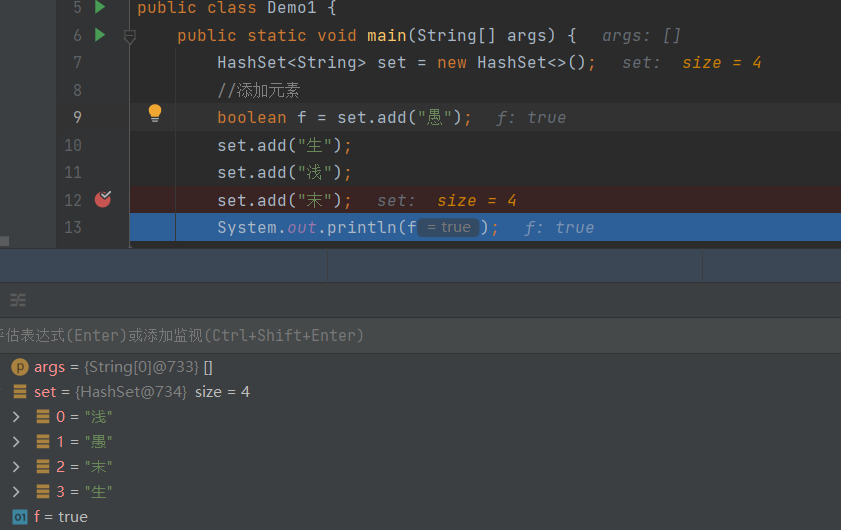This screenshot has height=530, width=841.
Task: Expand element 1 "愚" node
Action: 16,442
